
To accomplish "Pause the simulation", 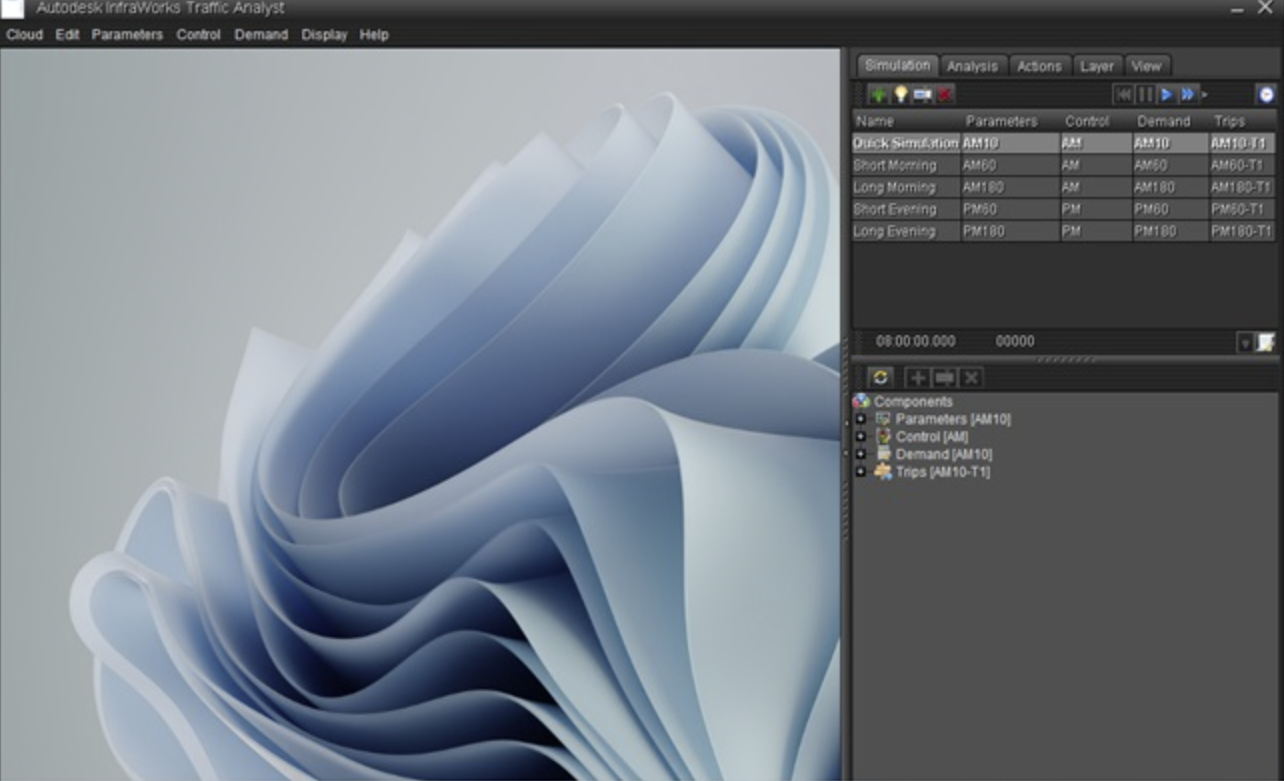I will point(1145,95).
